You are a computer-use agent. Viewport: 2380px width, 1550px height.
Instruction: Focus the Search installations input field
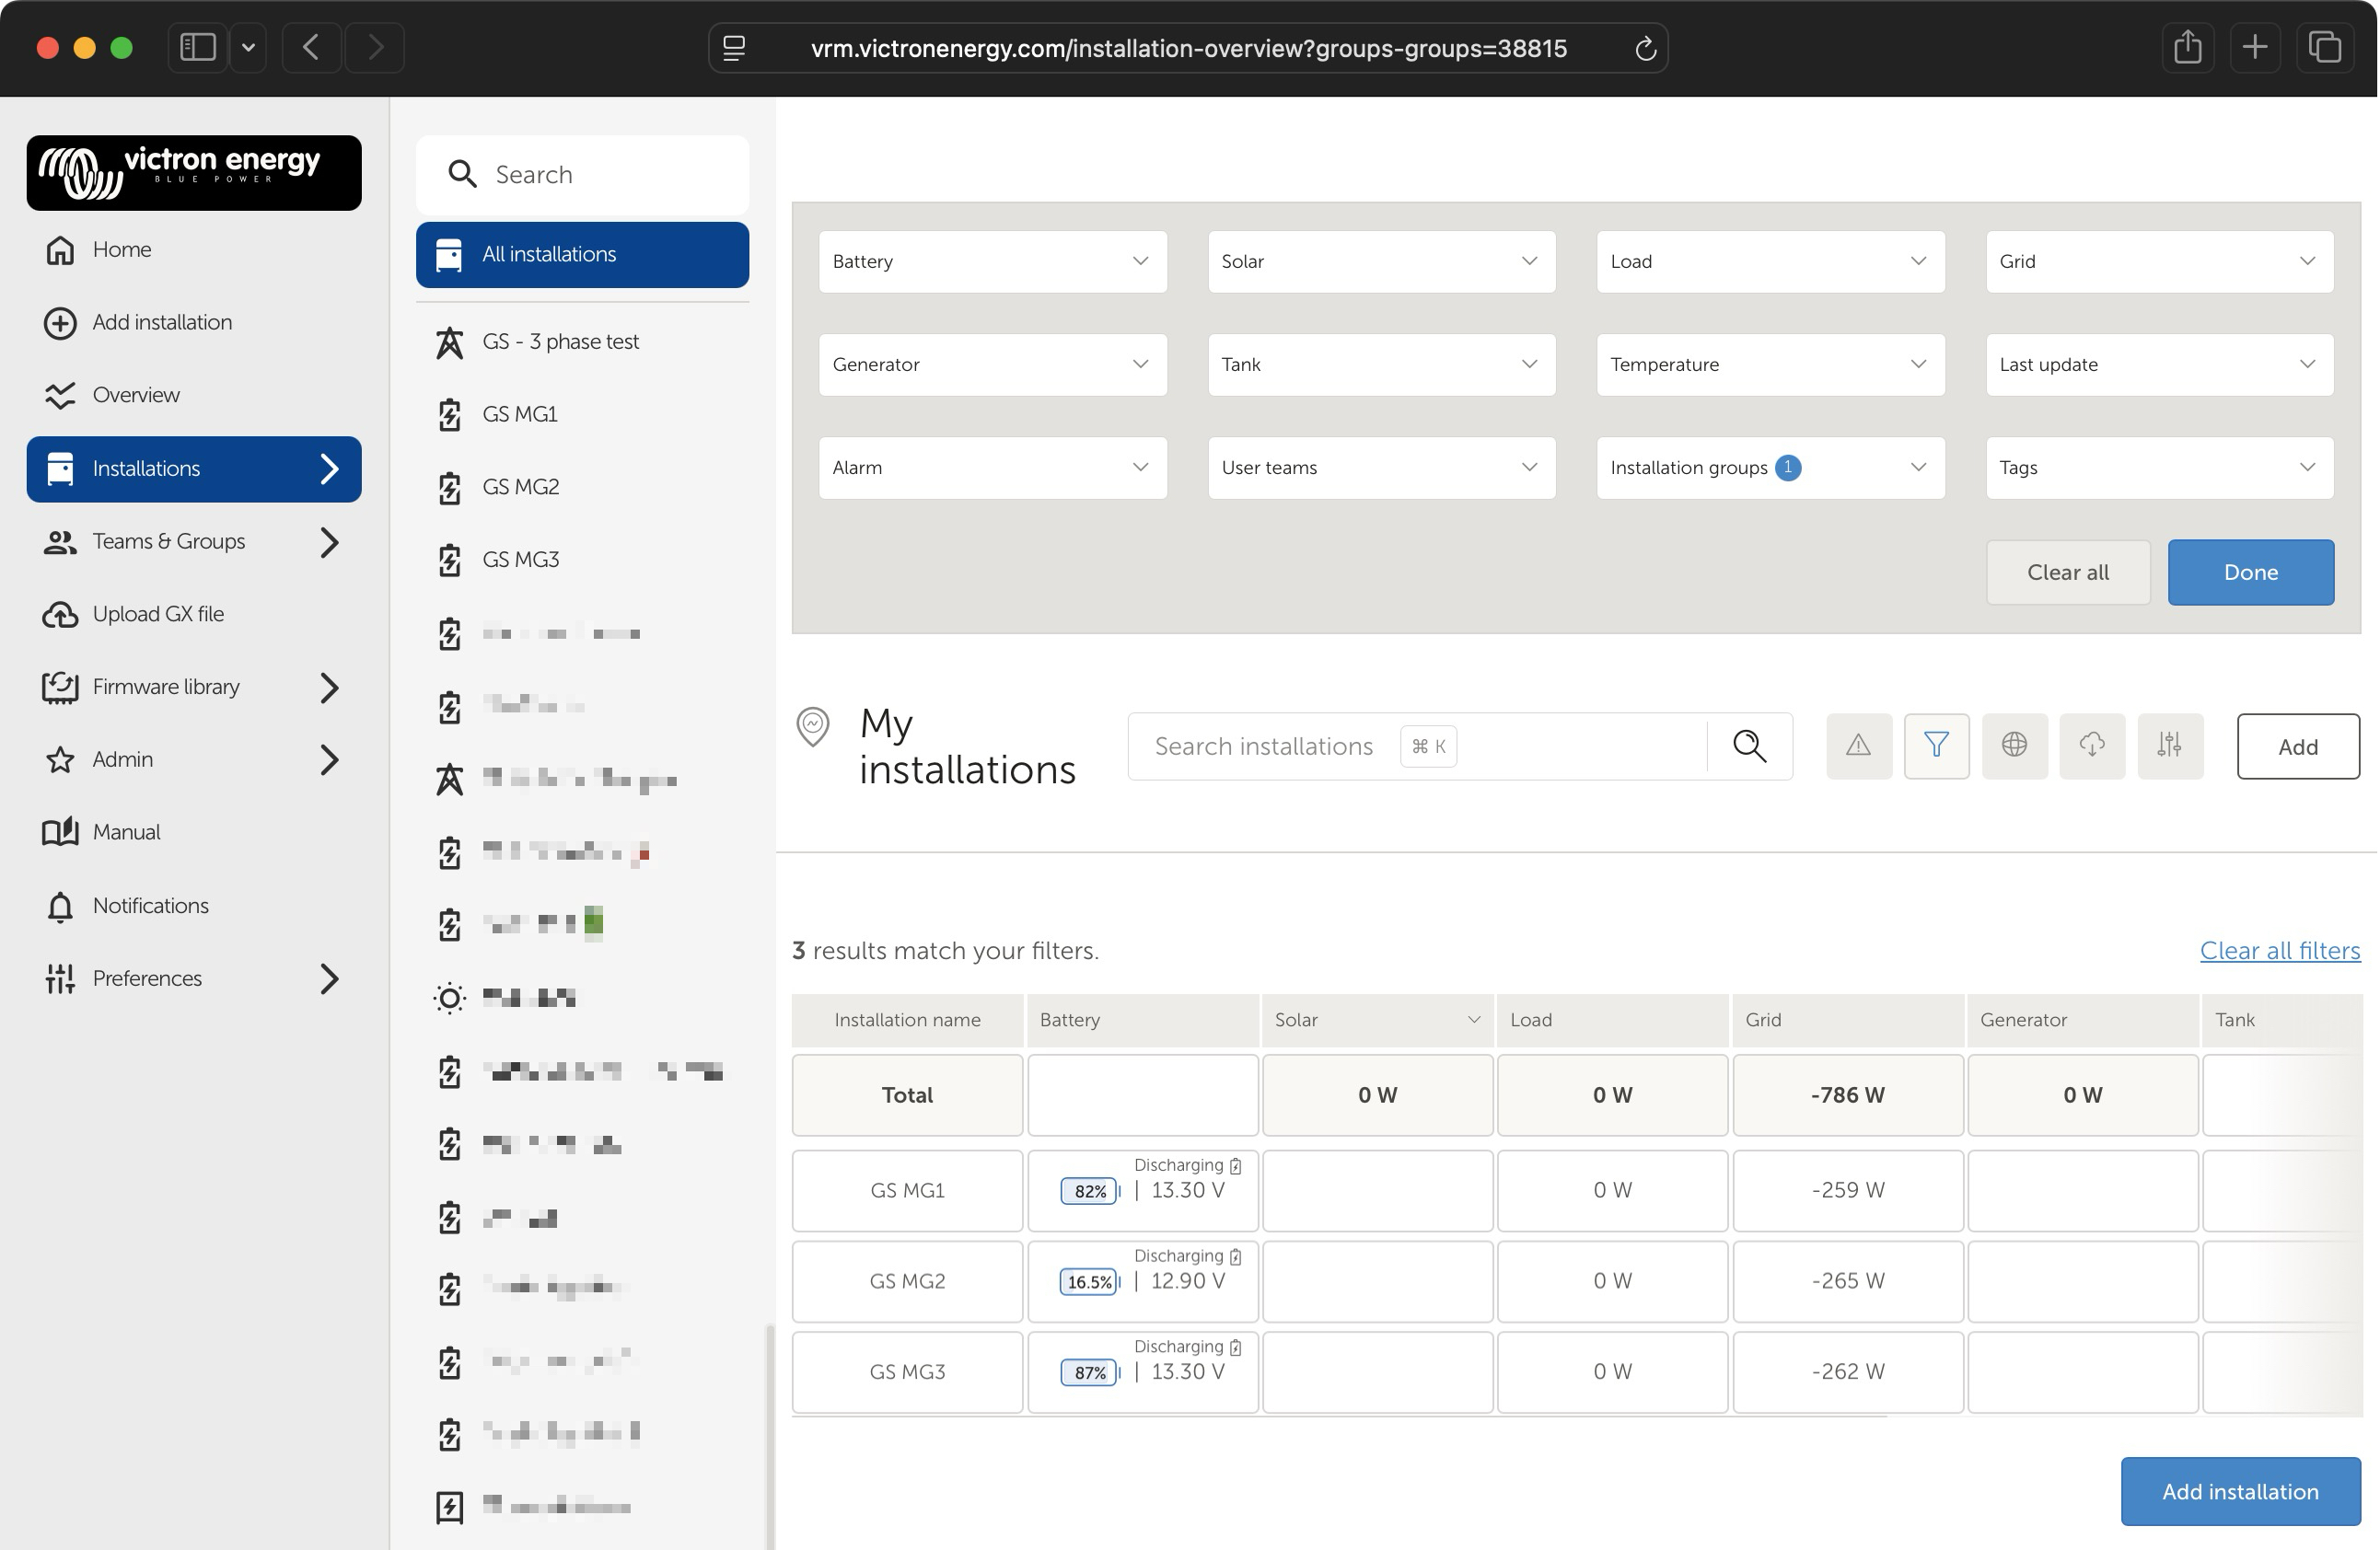tap(1416, 747)
